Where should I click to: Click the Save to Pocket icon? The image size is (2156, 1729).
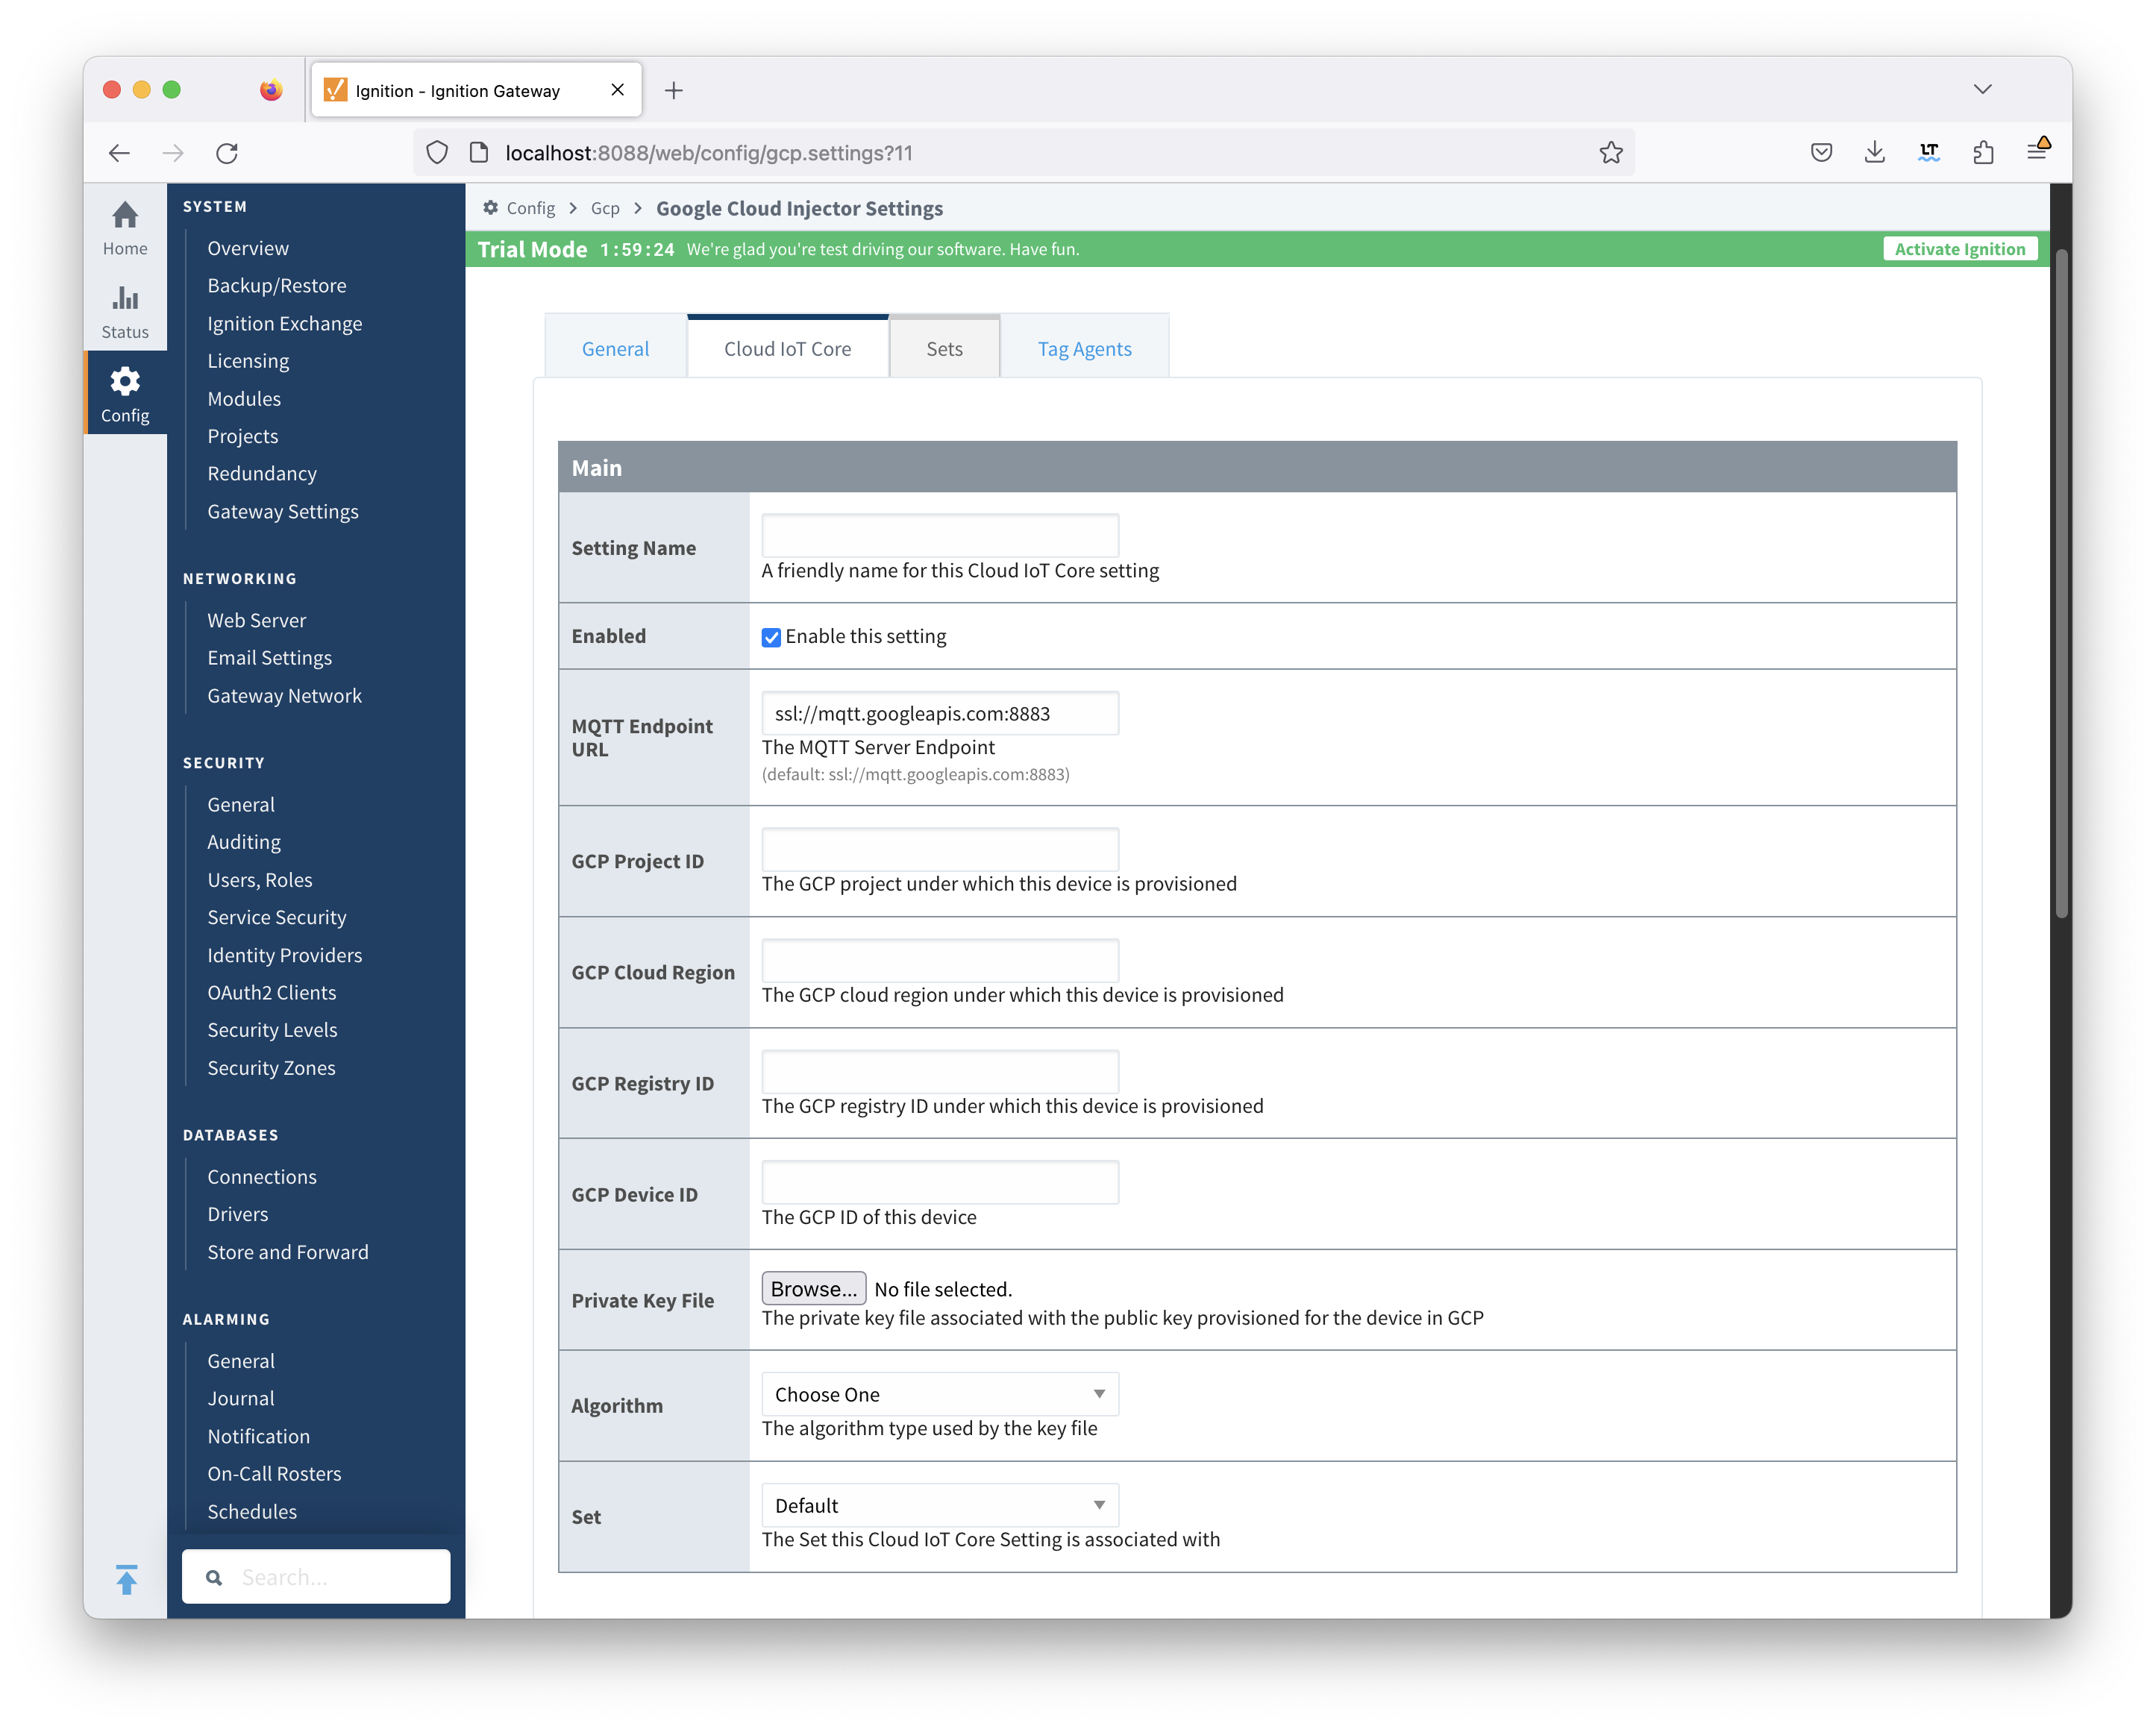point(1821,153)
